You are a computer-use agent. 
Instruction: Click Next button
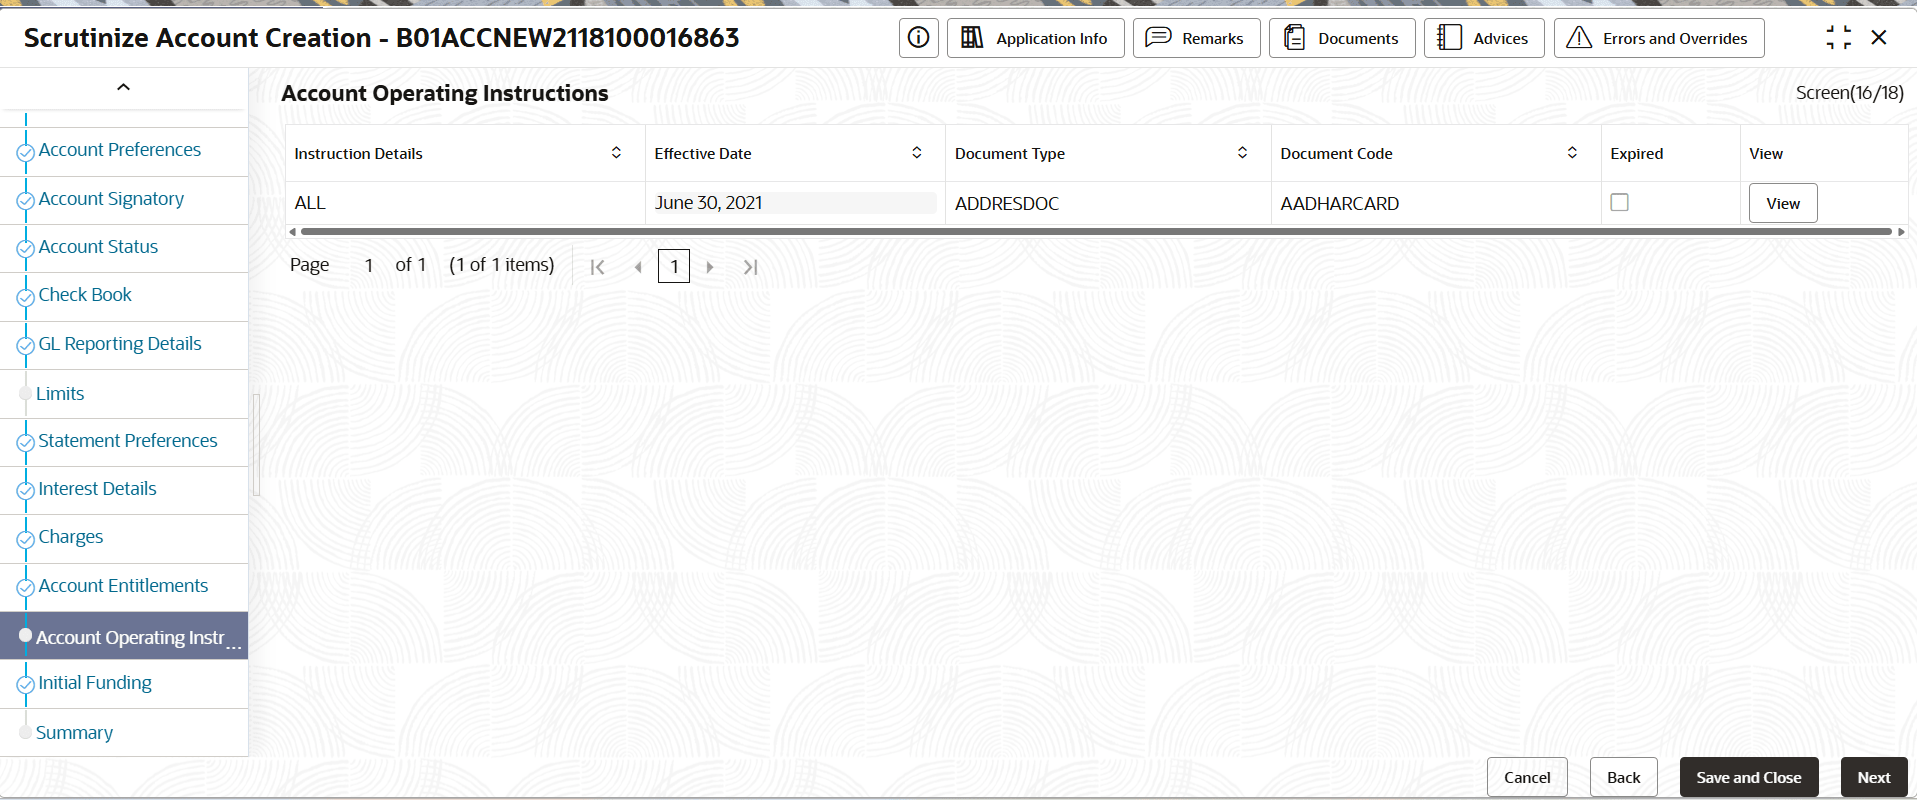click(x=1874, y=777)
